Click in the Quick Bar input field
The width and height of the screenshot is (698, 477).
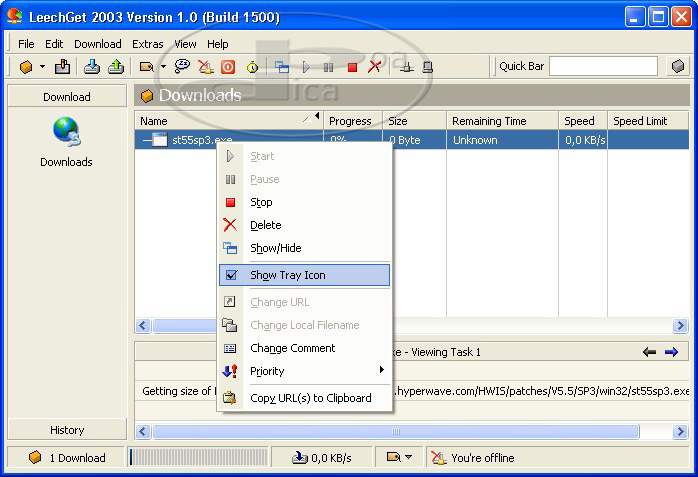point(603,66)
